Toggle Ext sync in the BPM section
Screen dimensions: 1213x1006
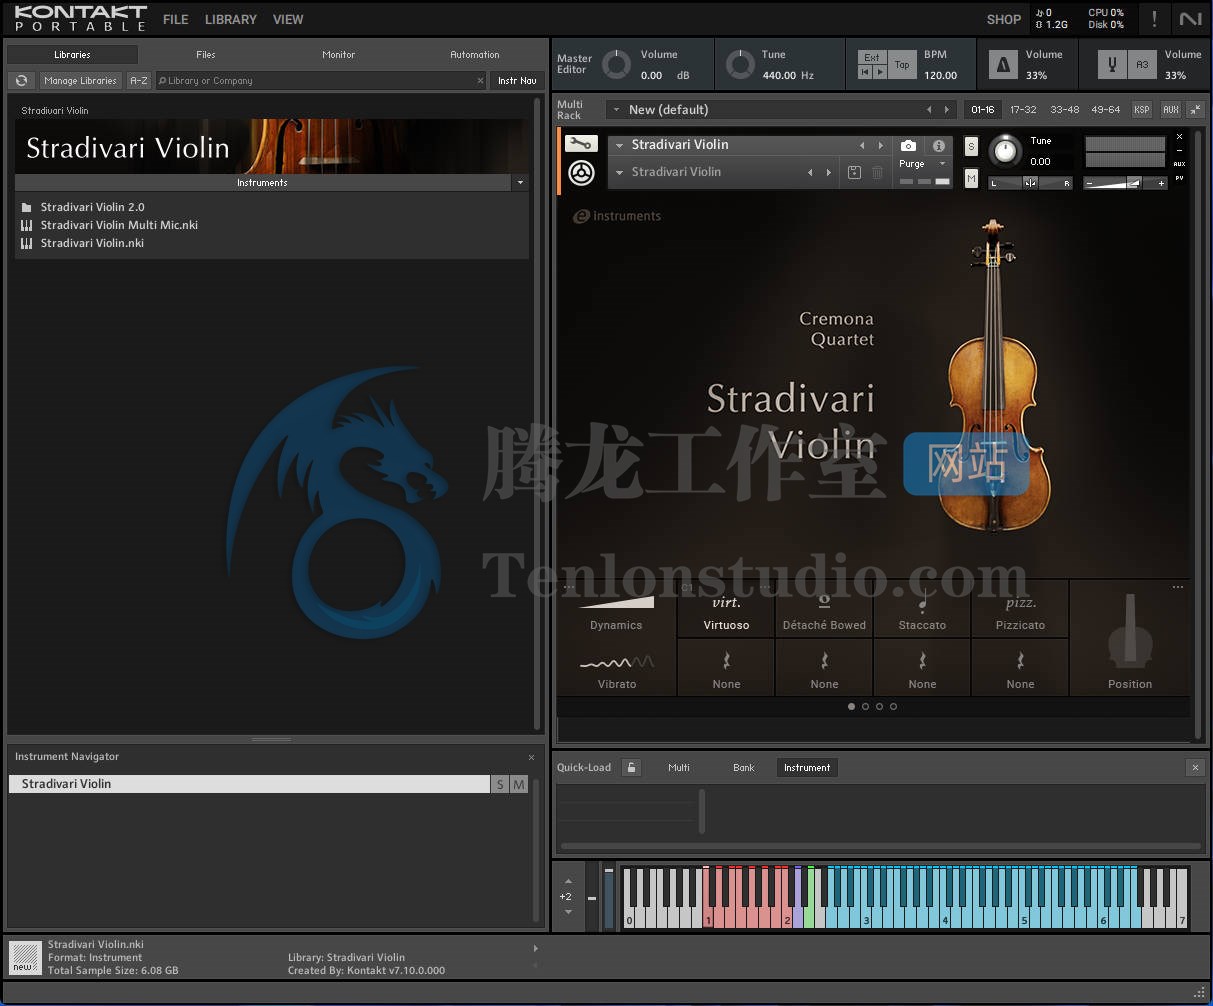(871, 57)
